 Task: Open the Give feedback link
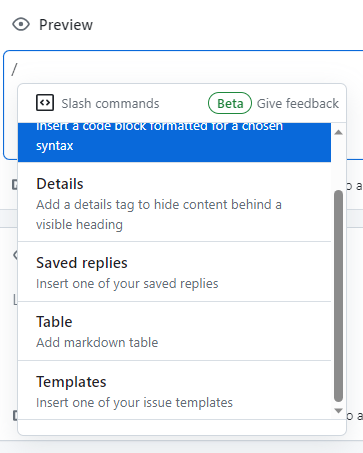(298, 103)
